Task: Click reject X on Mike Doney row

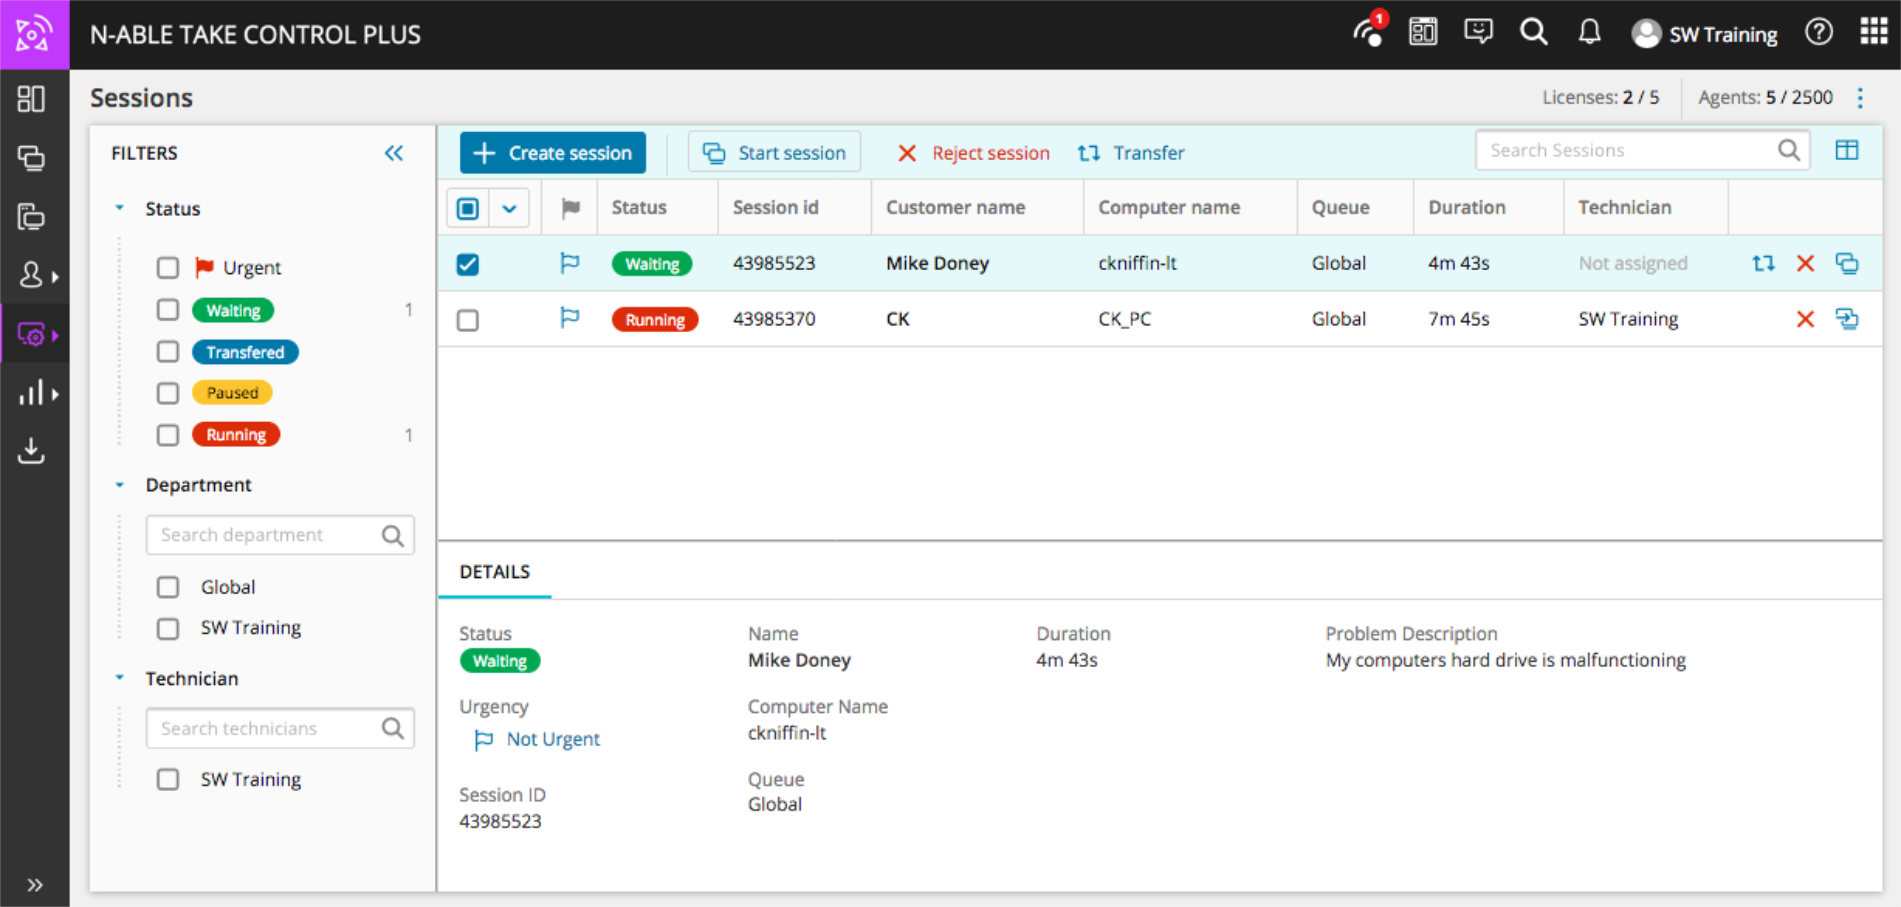Action: point(1805,263)
